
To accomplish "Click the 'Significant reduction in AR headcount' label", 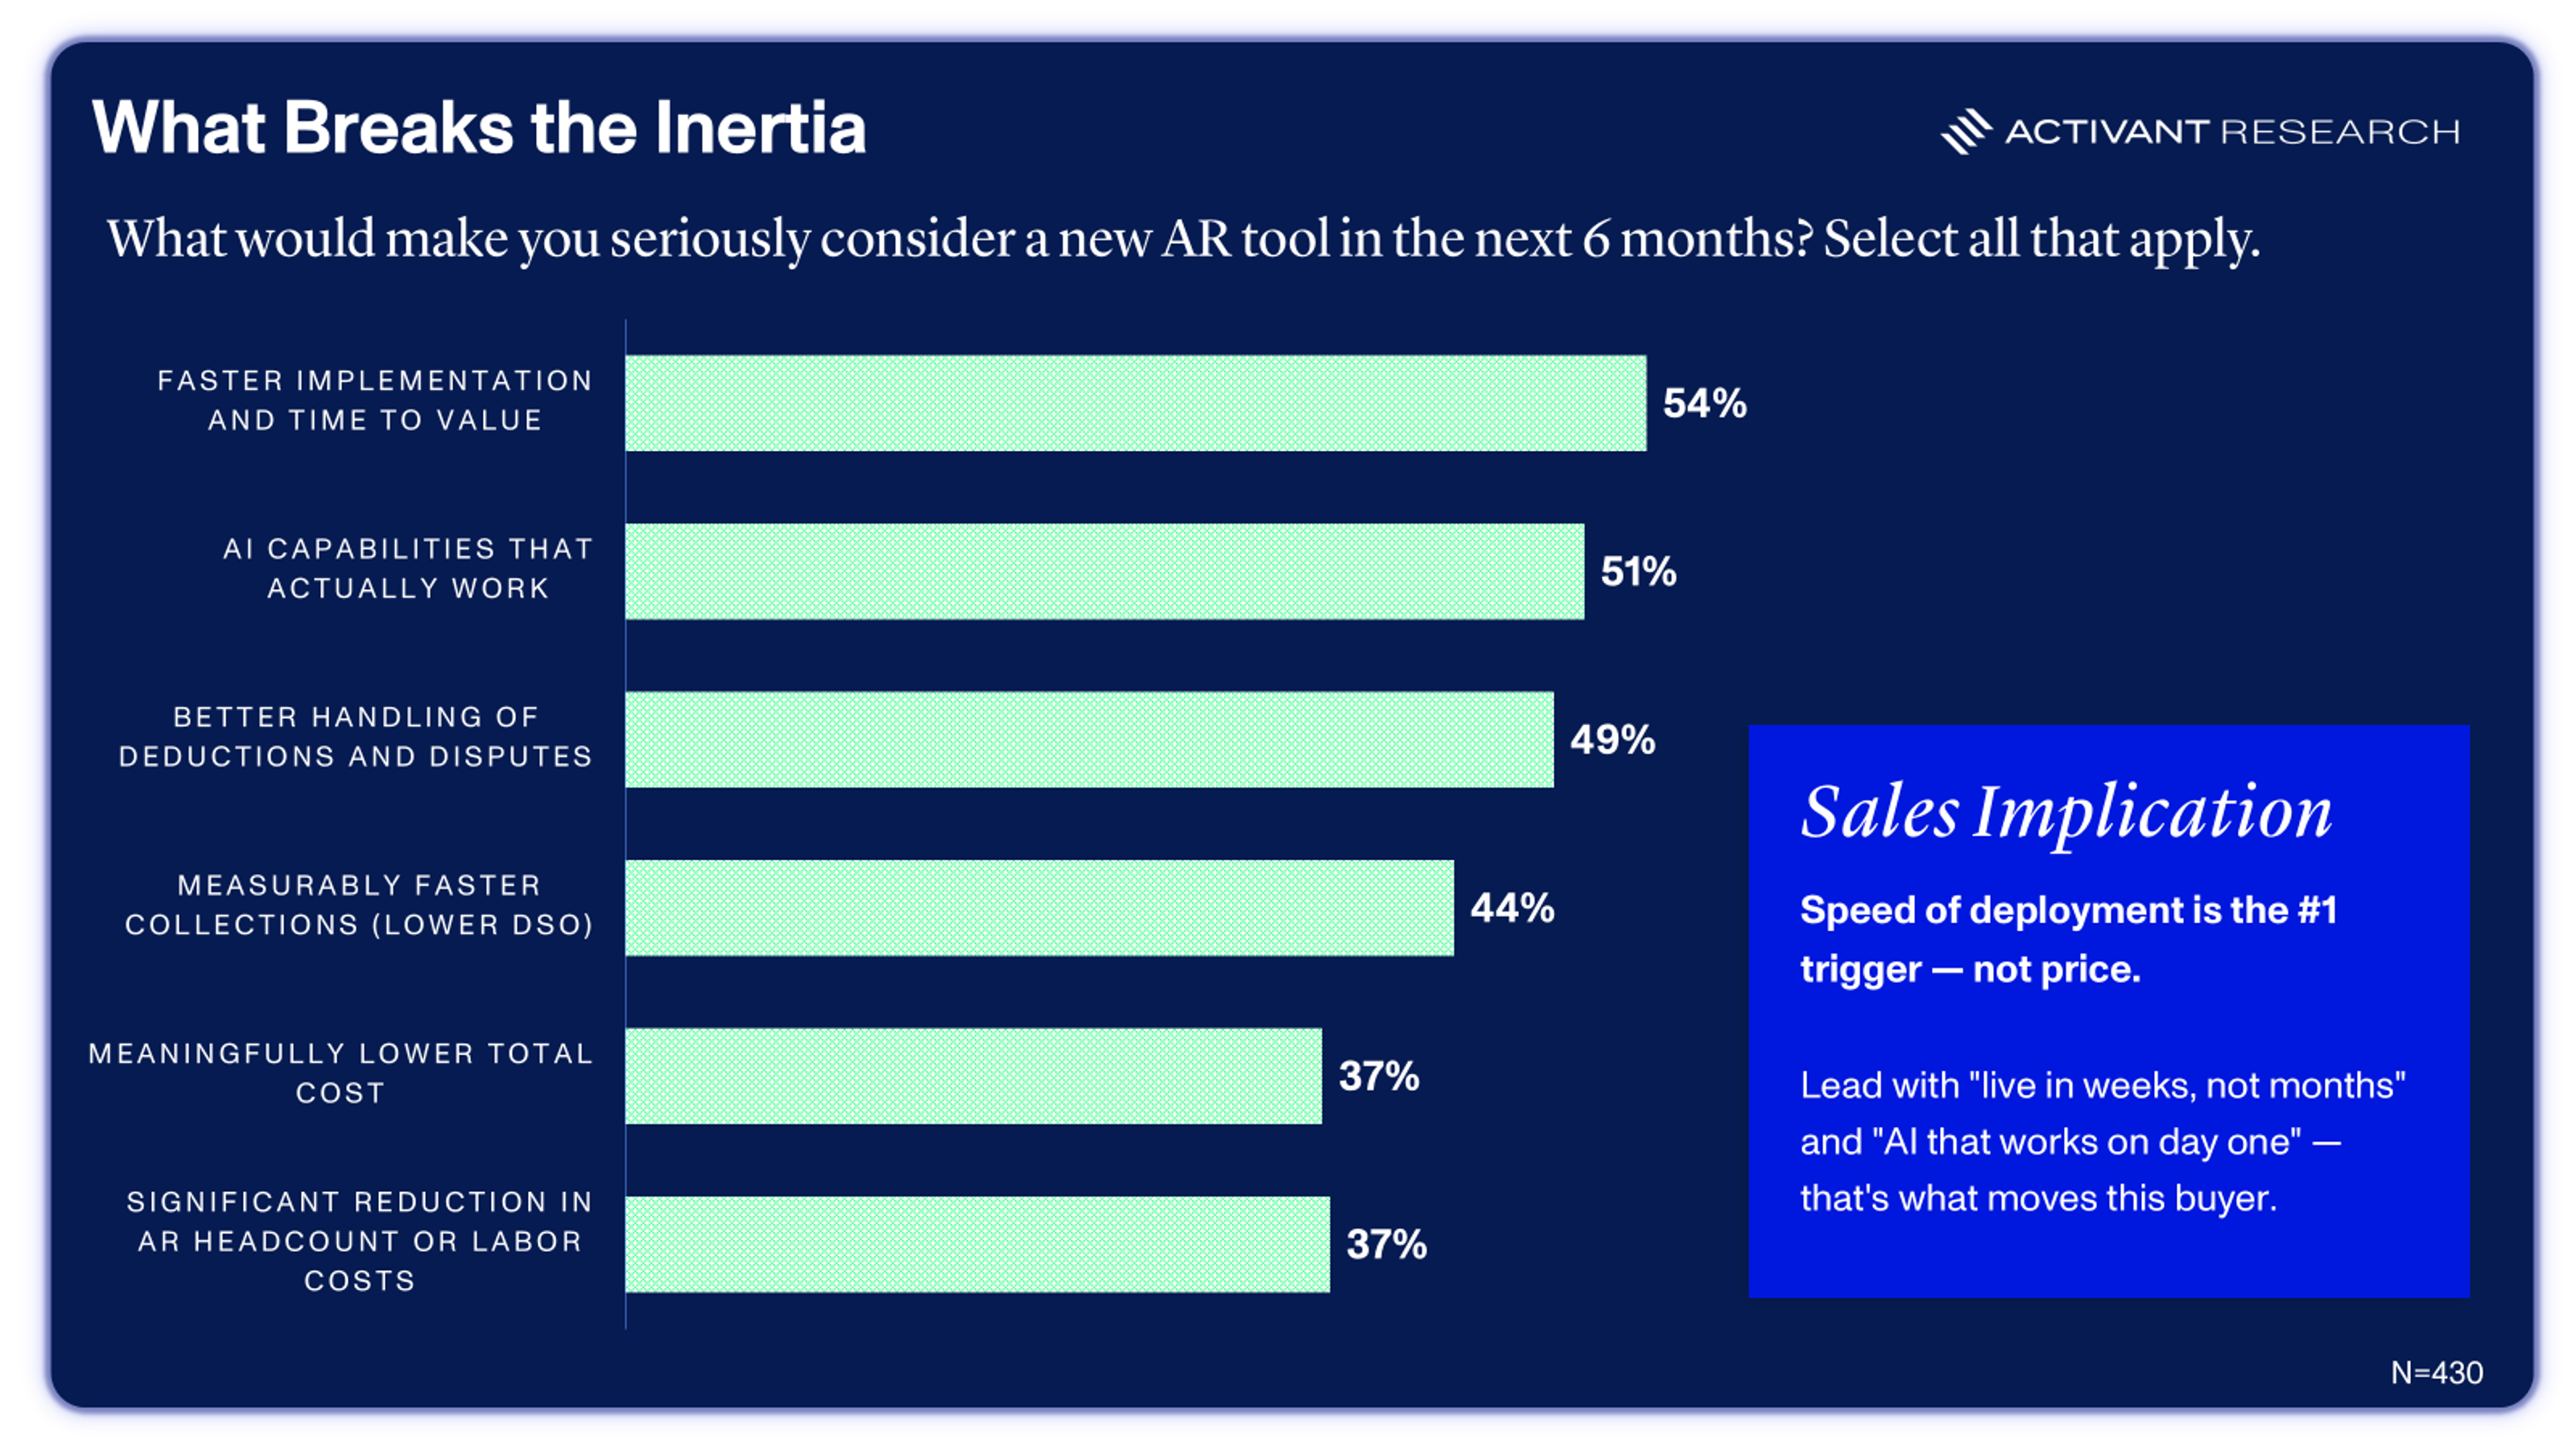I will (x=359, y=1241).
